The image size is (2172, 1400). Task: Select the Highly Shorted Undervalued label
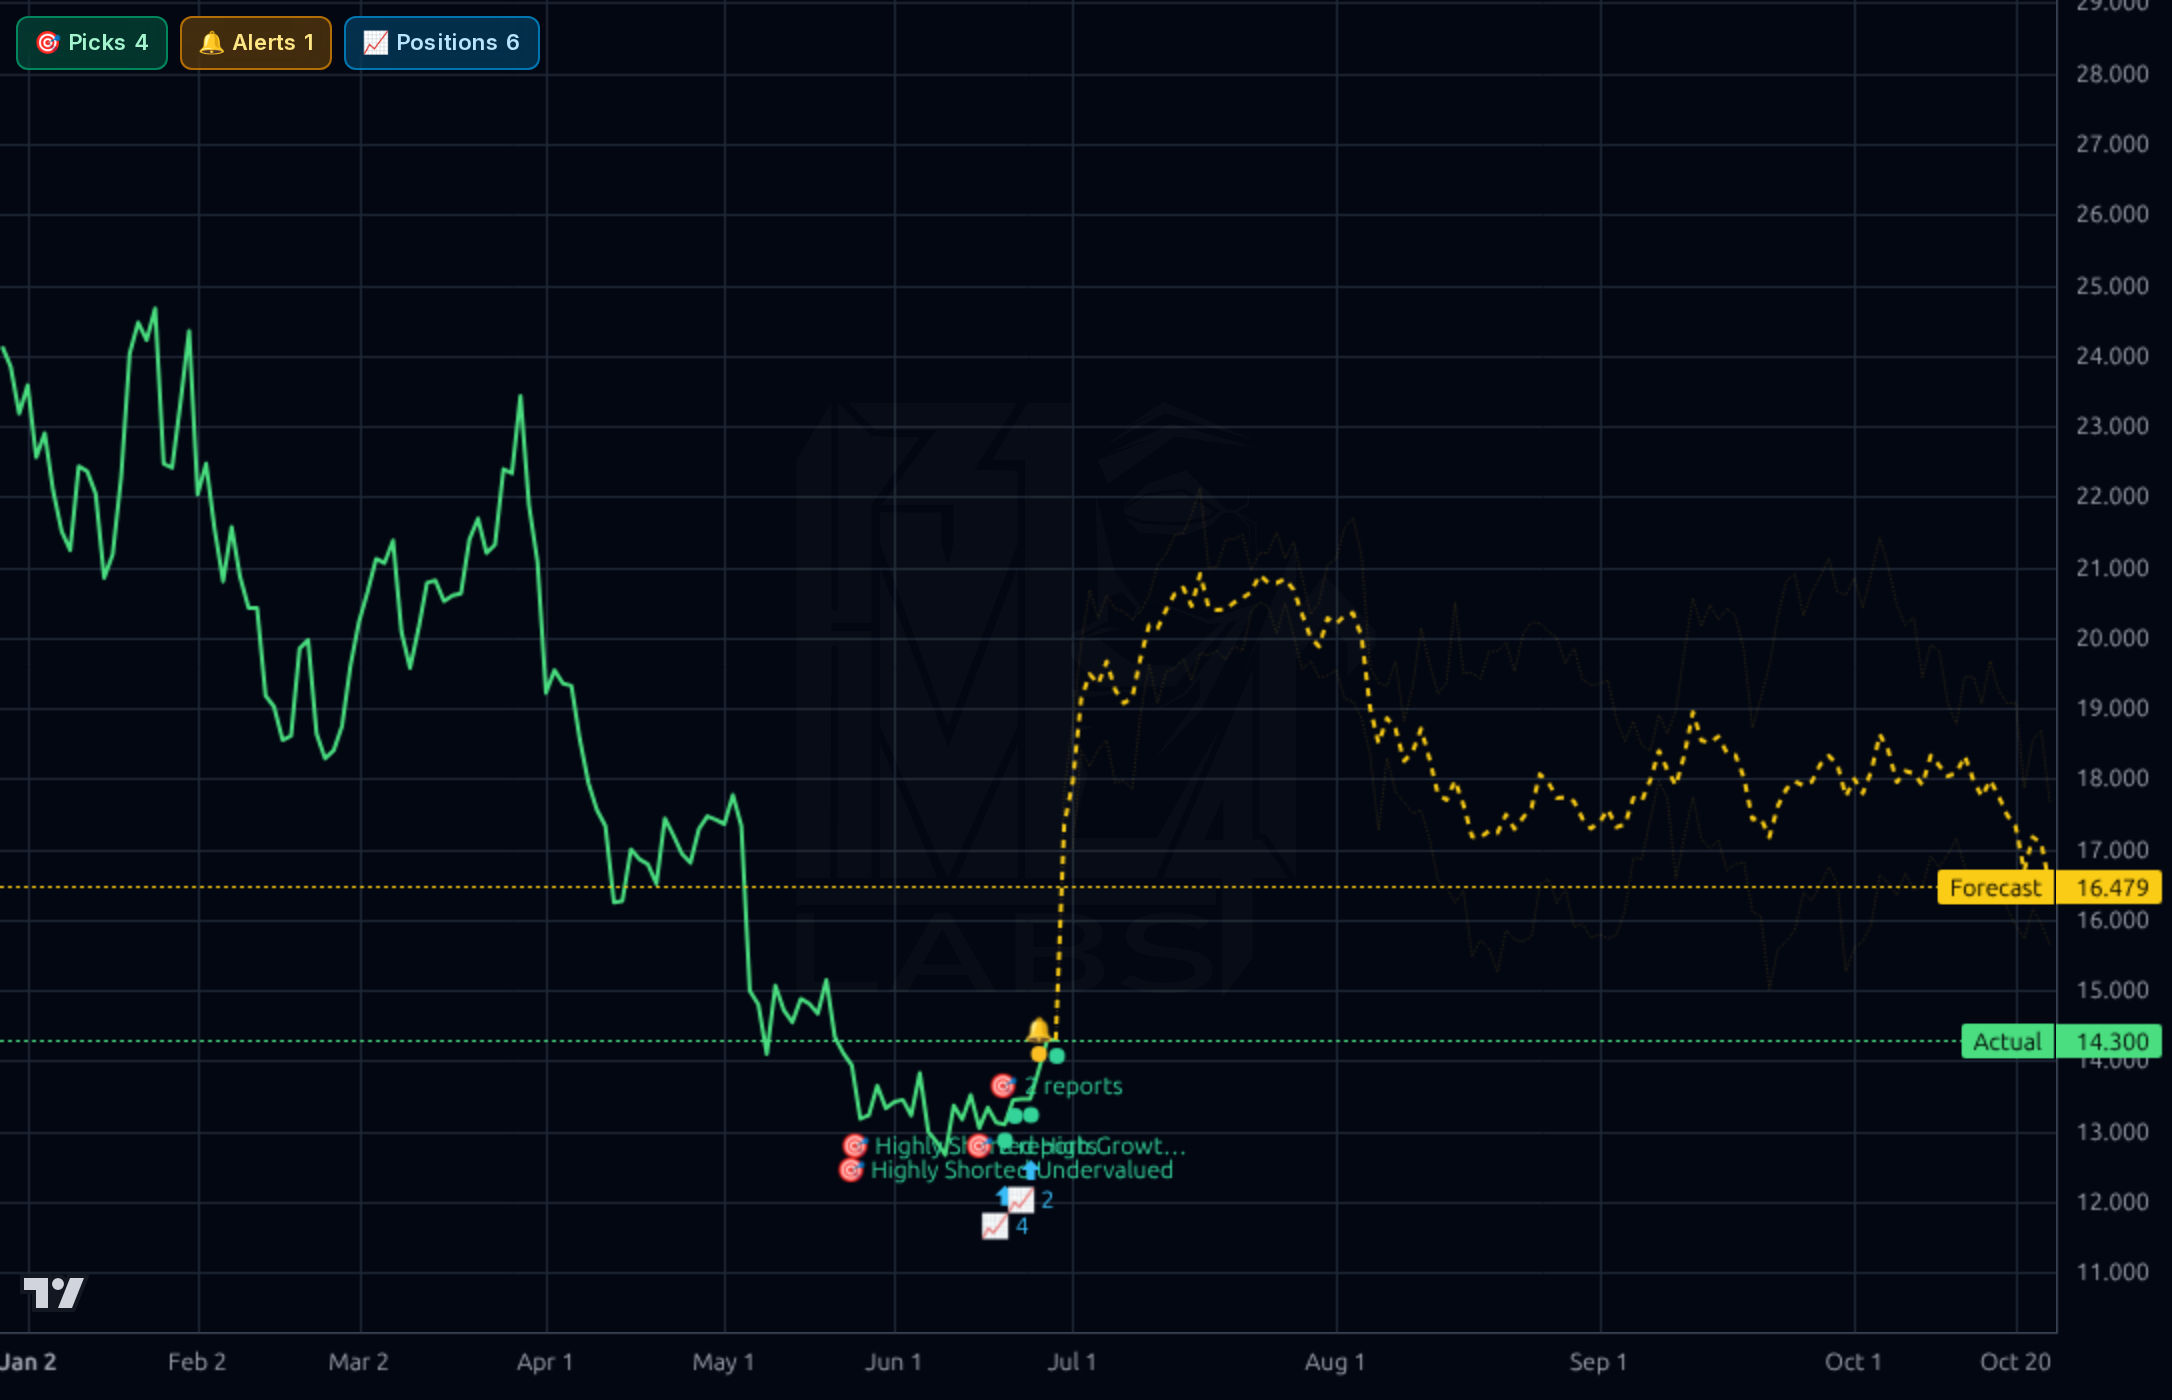tap(1022, 1170)
